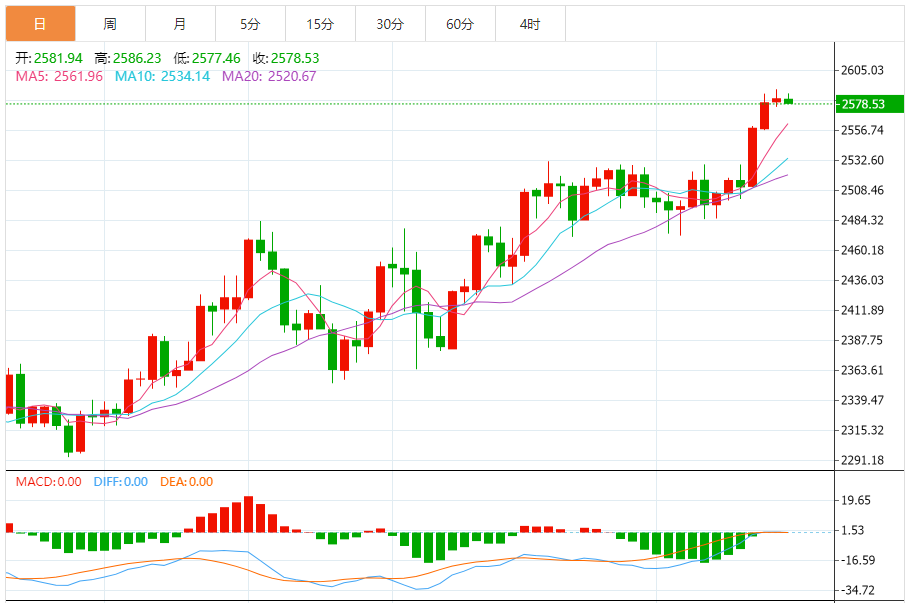Click the 2315.32 price axis label
Screen dimensions: 913x603
click(862, 430)
